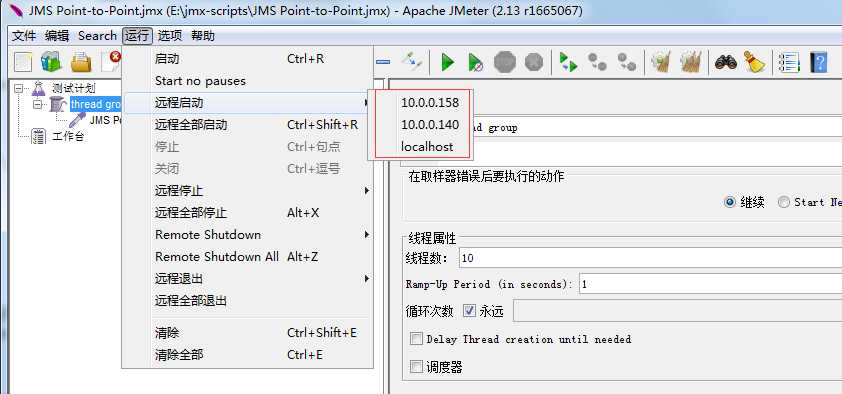
Task: Open the Help question mark icon
Action: [x=818, y=62]
